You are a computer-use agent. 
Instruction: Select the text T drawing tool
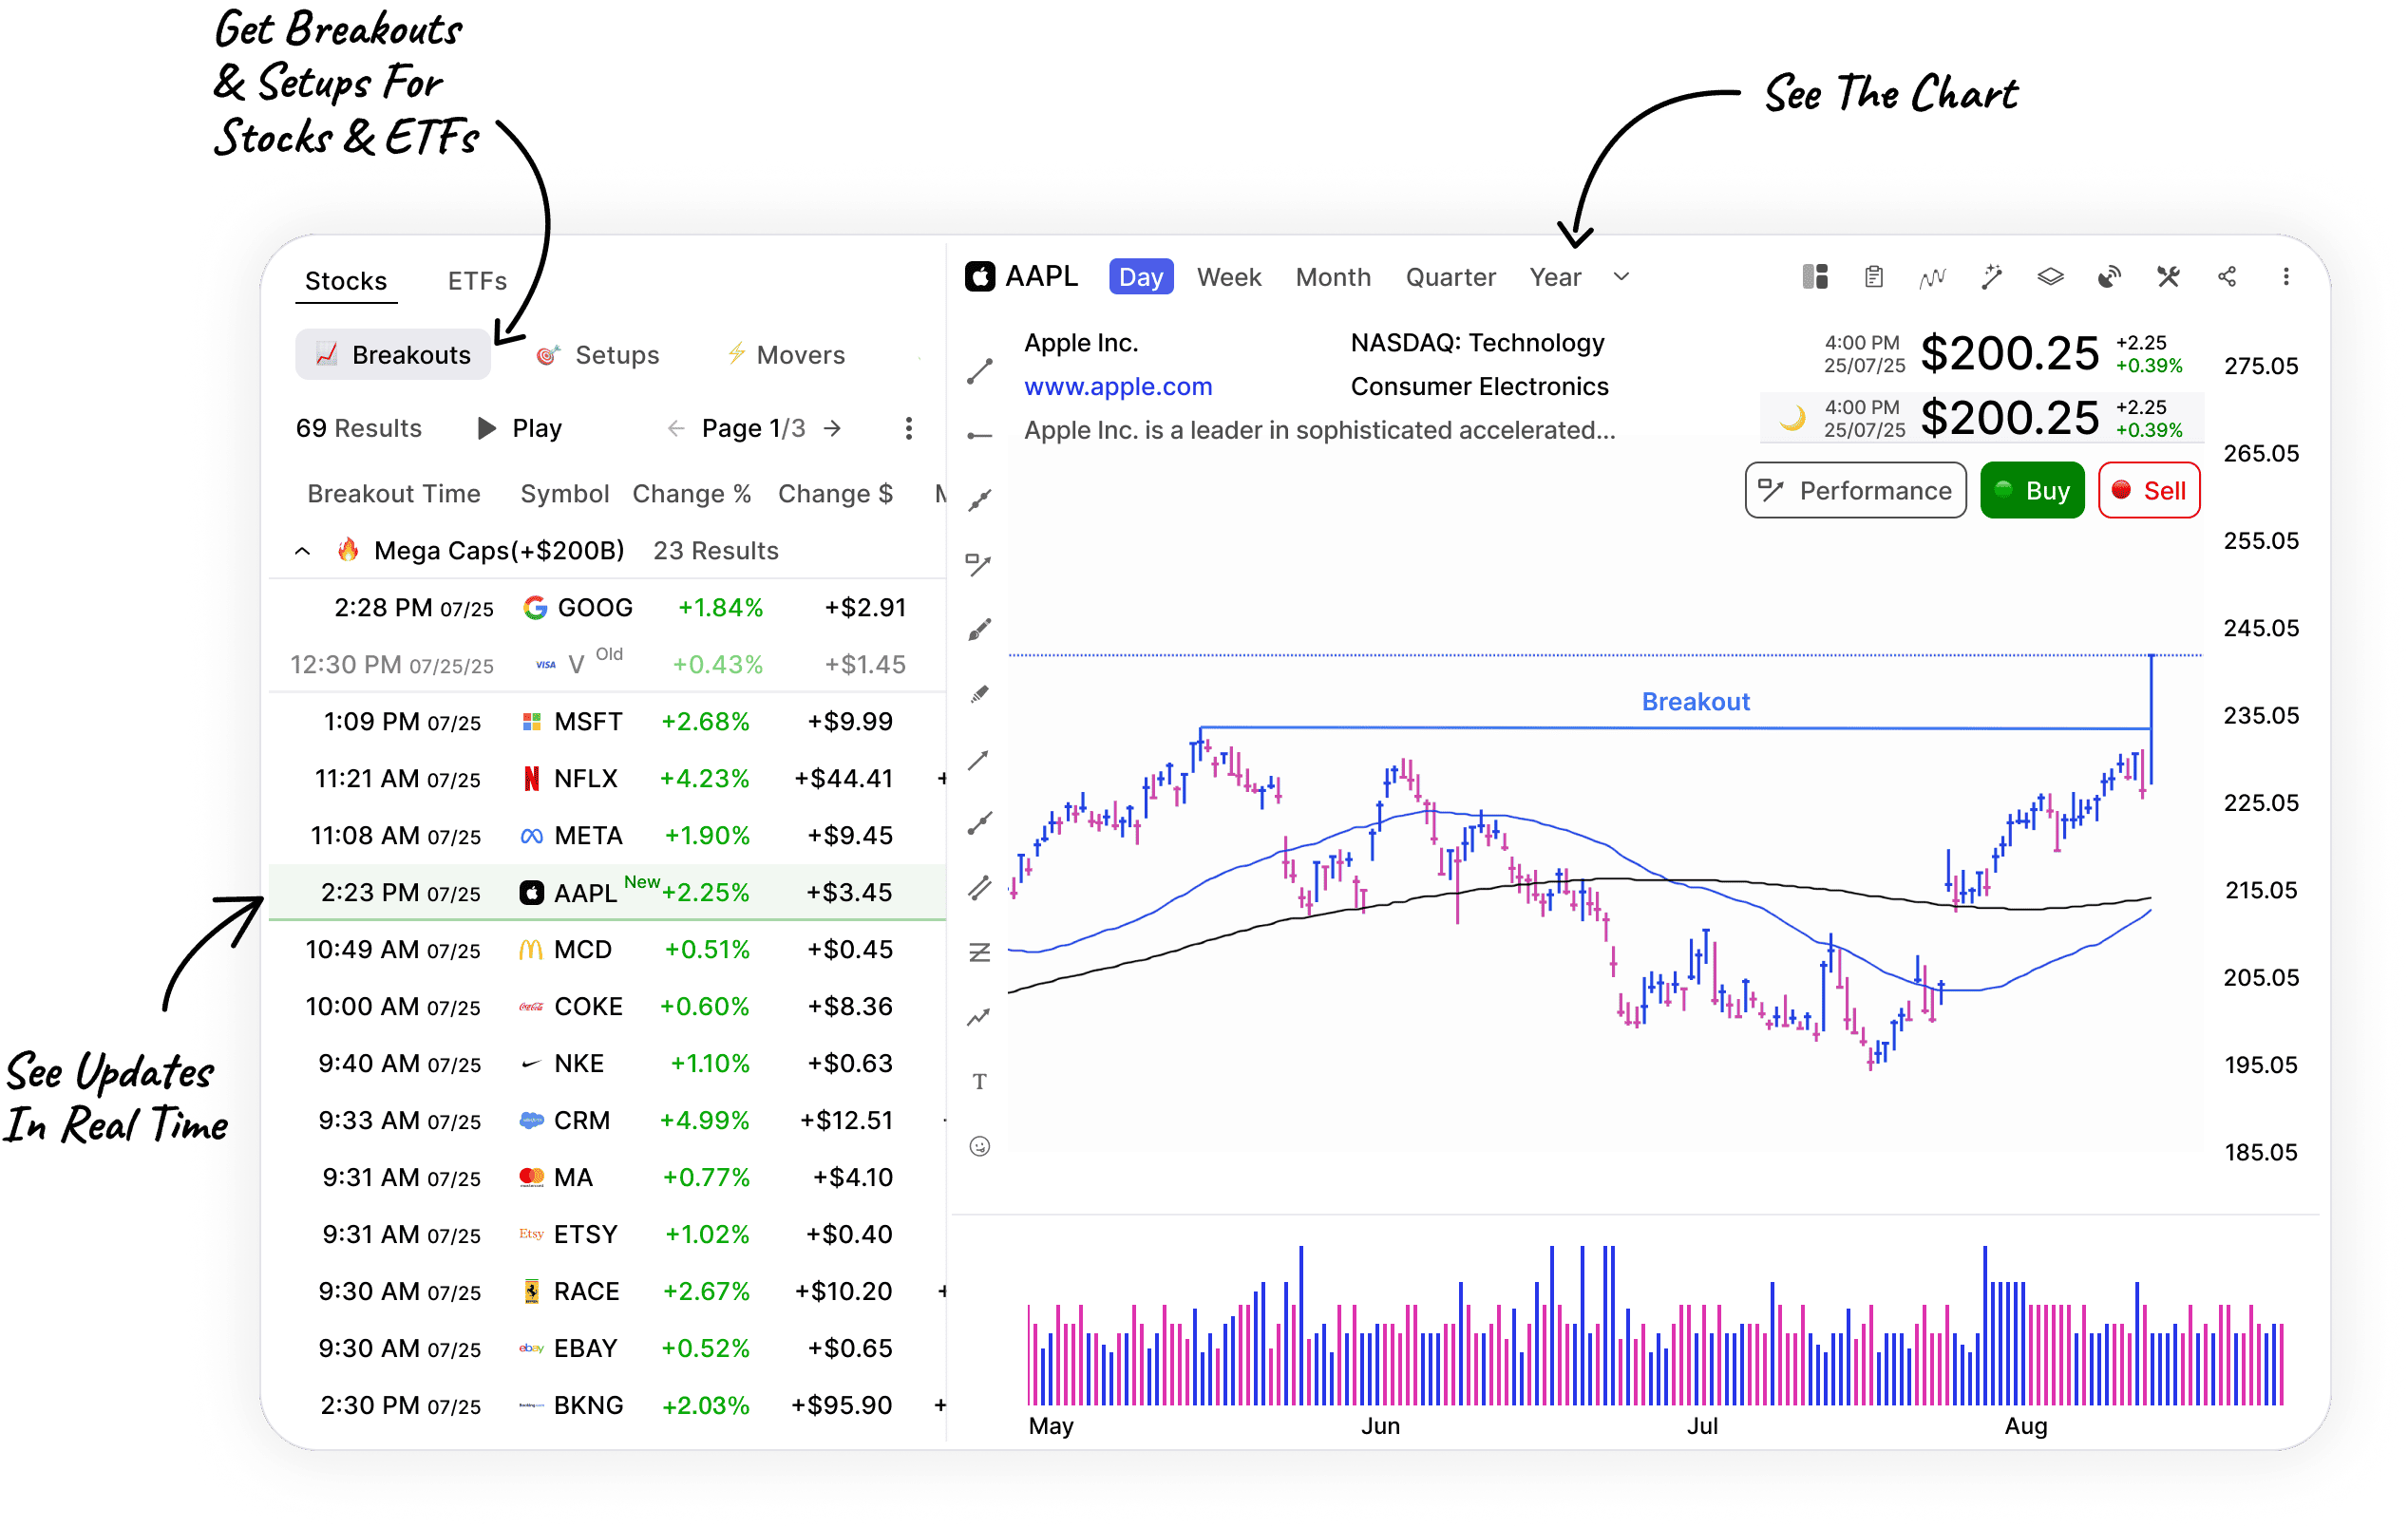980,1082
